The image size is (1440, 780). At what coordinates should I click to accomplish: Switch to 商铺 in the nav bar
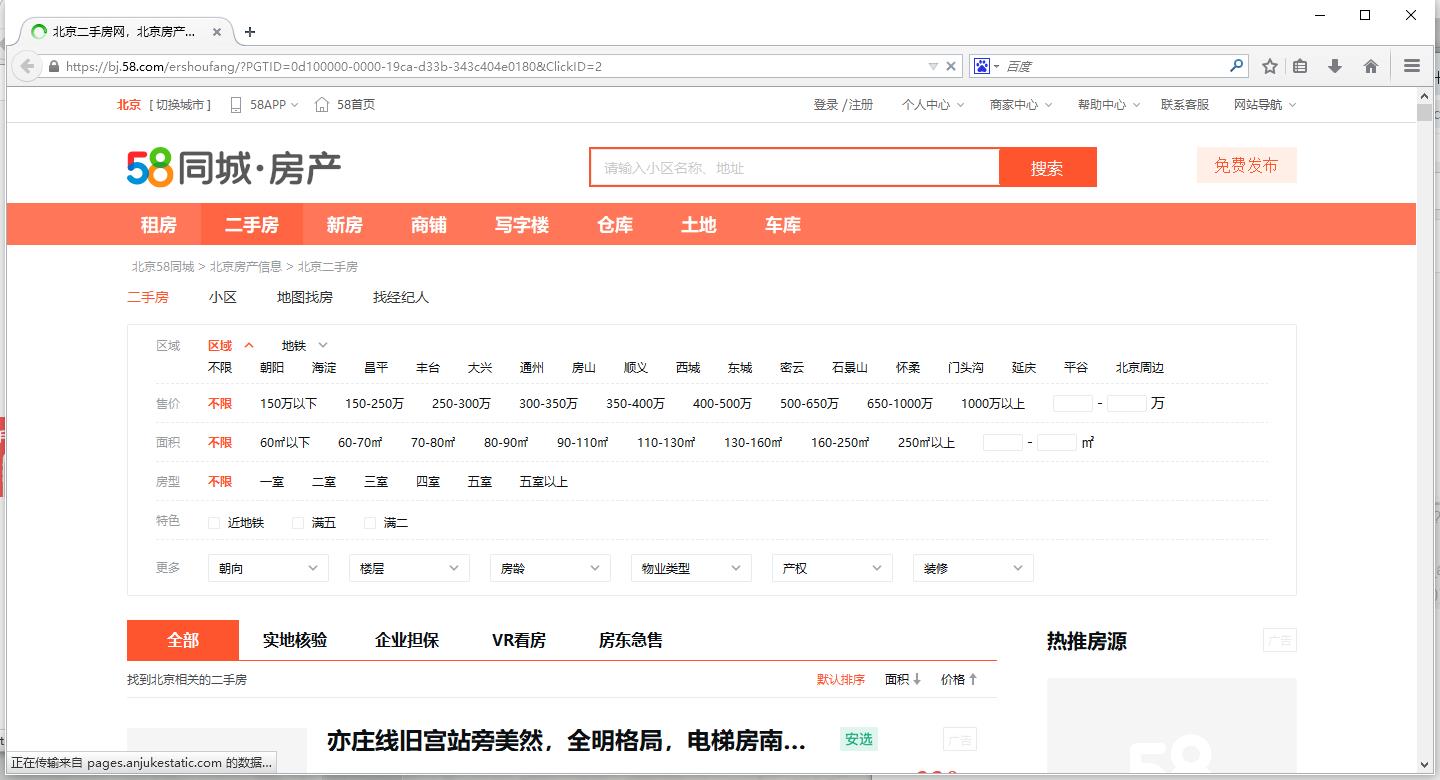point(428,225)
